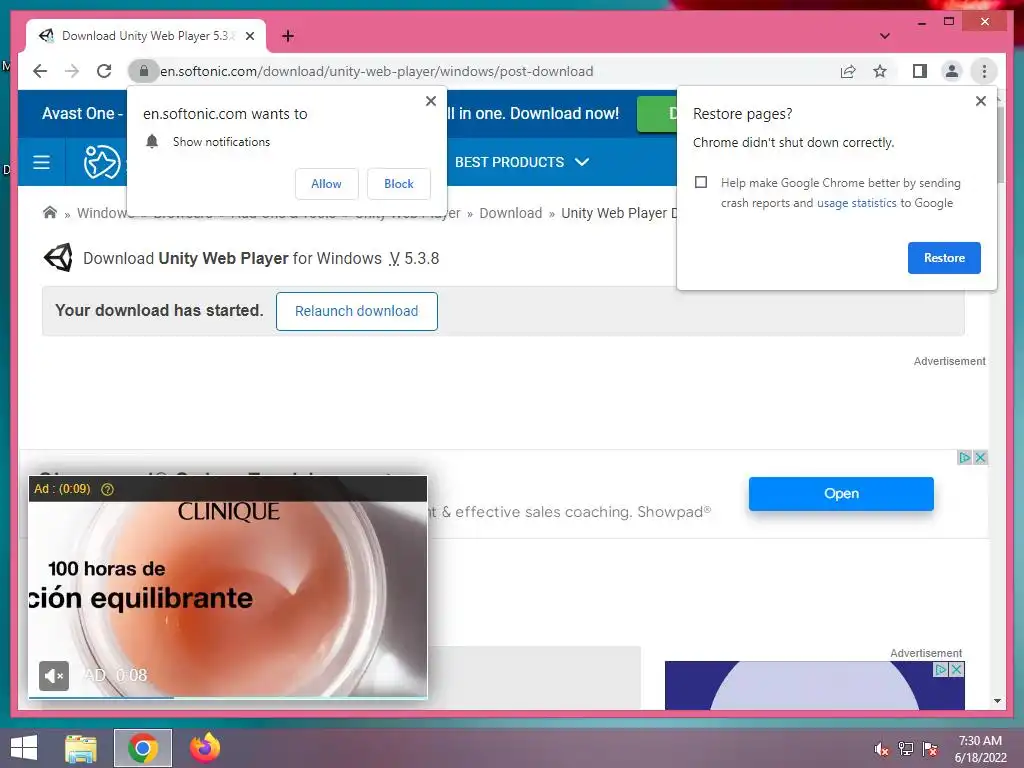Open Chrome three-dot menu
The width and height of the screenshot is (1024, 768).
984,71
